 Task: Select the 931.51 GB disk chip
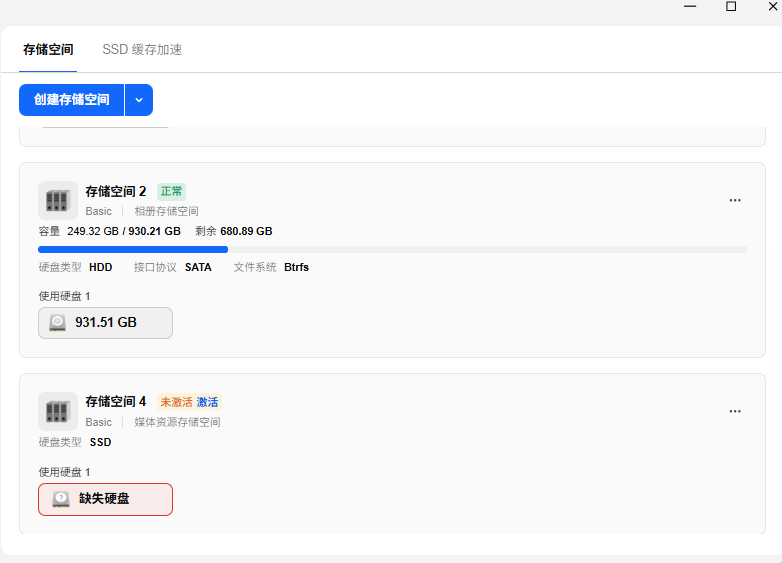click(x=105, y=323)
